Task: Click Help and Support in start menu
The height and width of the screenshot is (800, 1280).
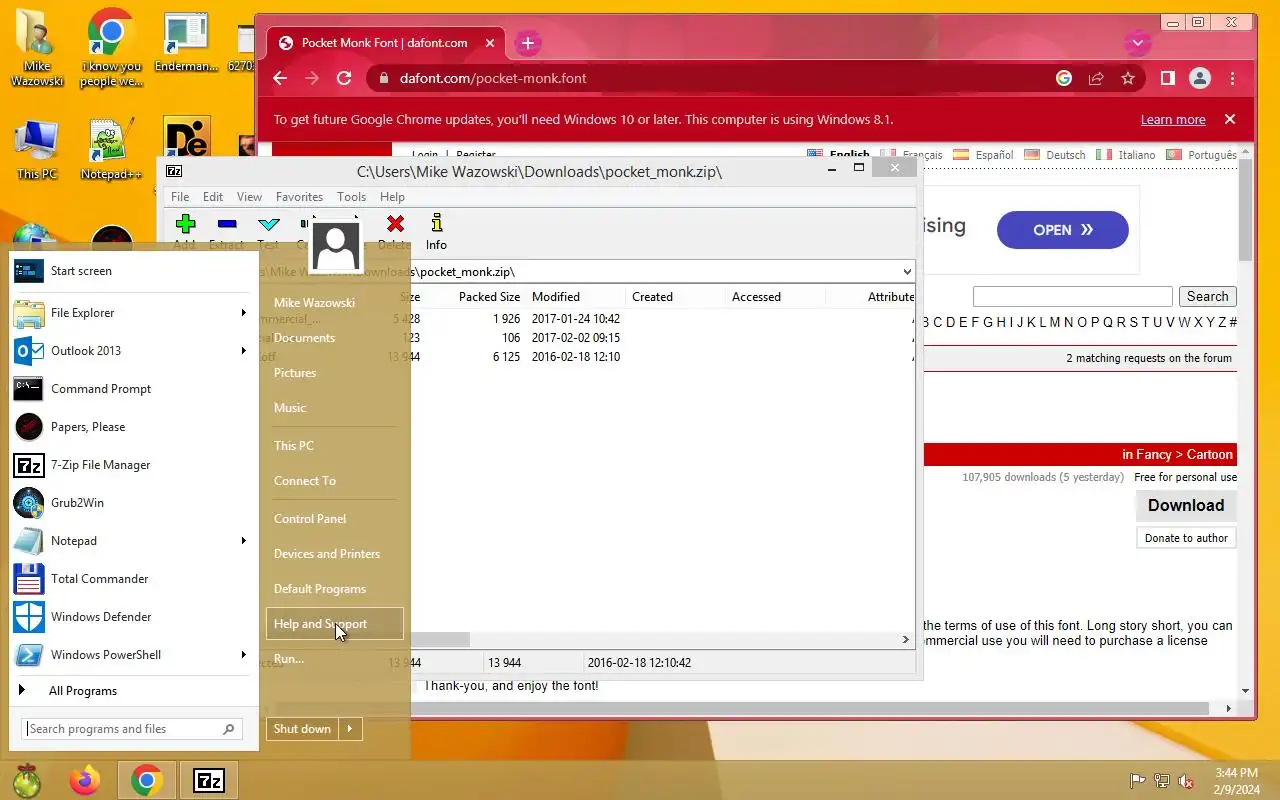Action: coord(335,624)
